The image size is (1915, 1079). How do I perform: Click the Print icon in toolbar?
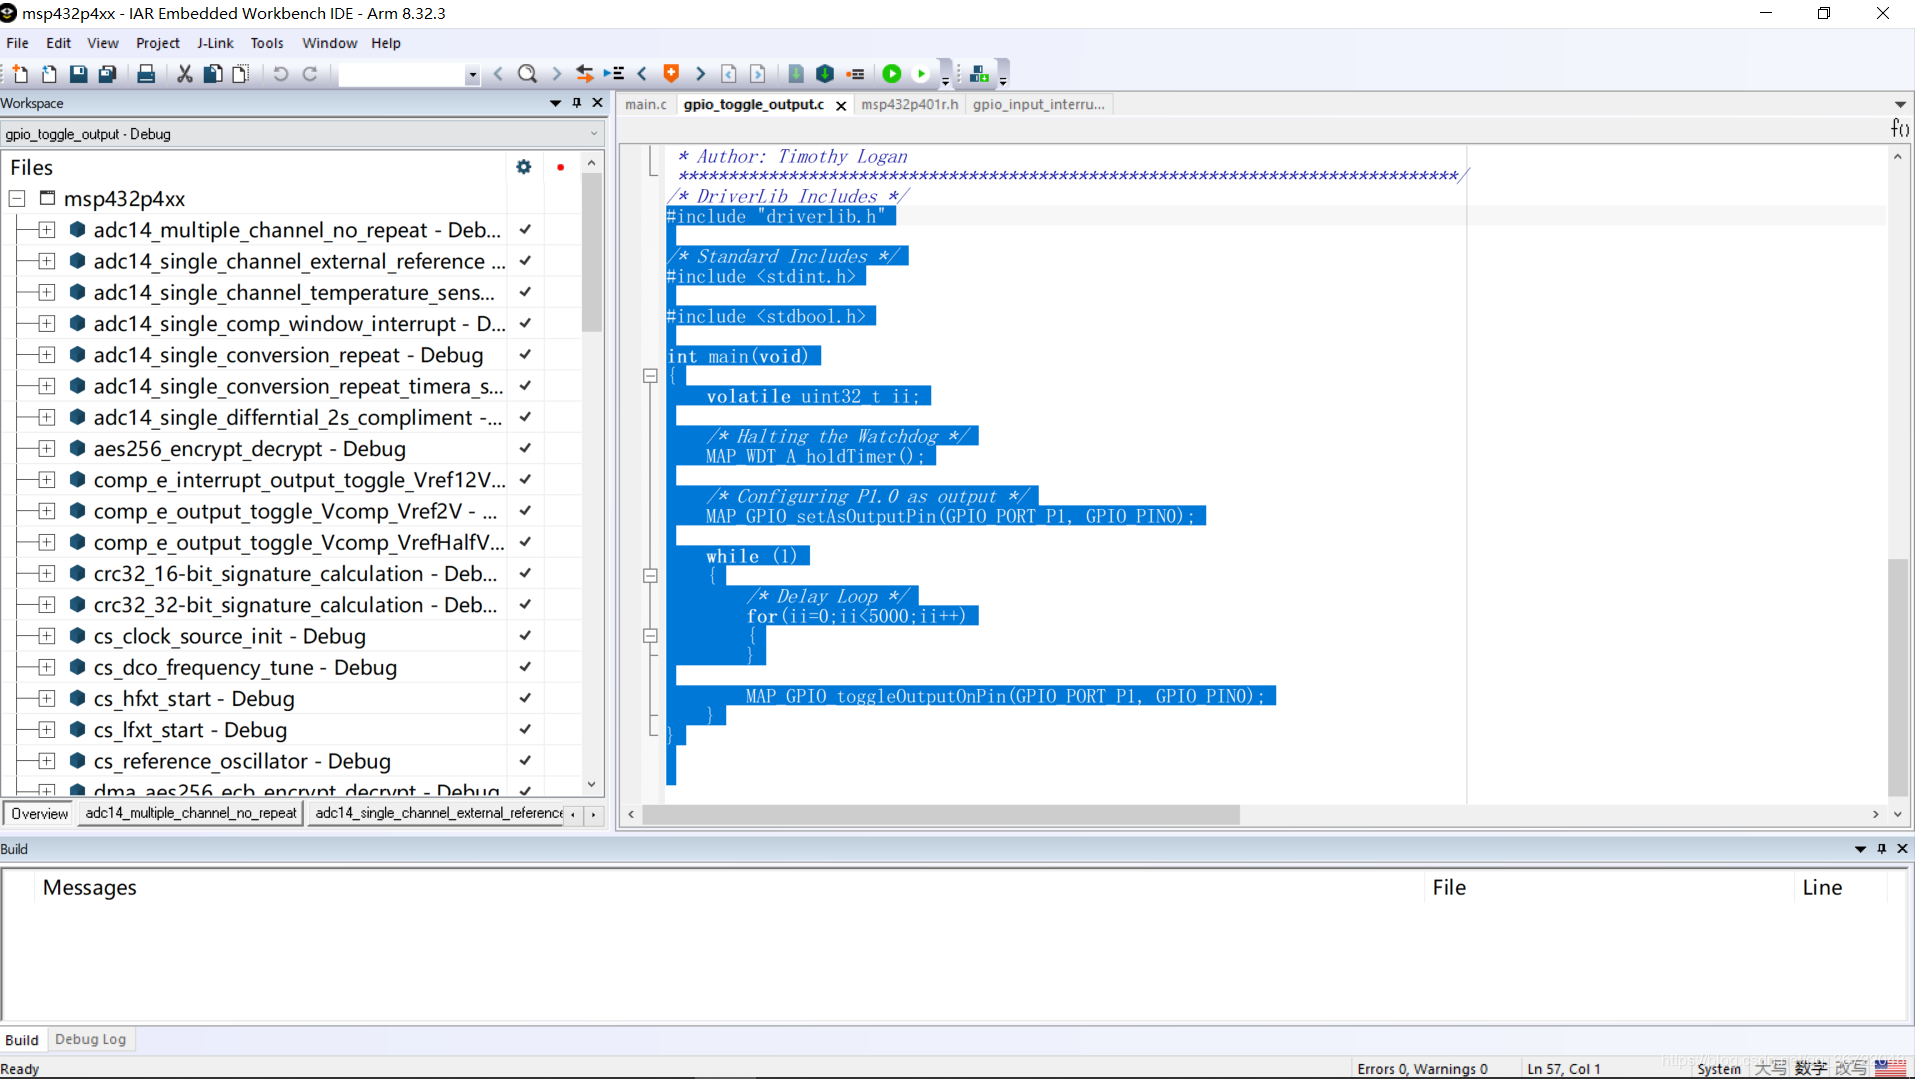click(146, 74)
